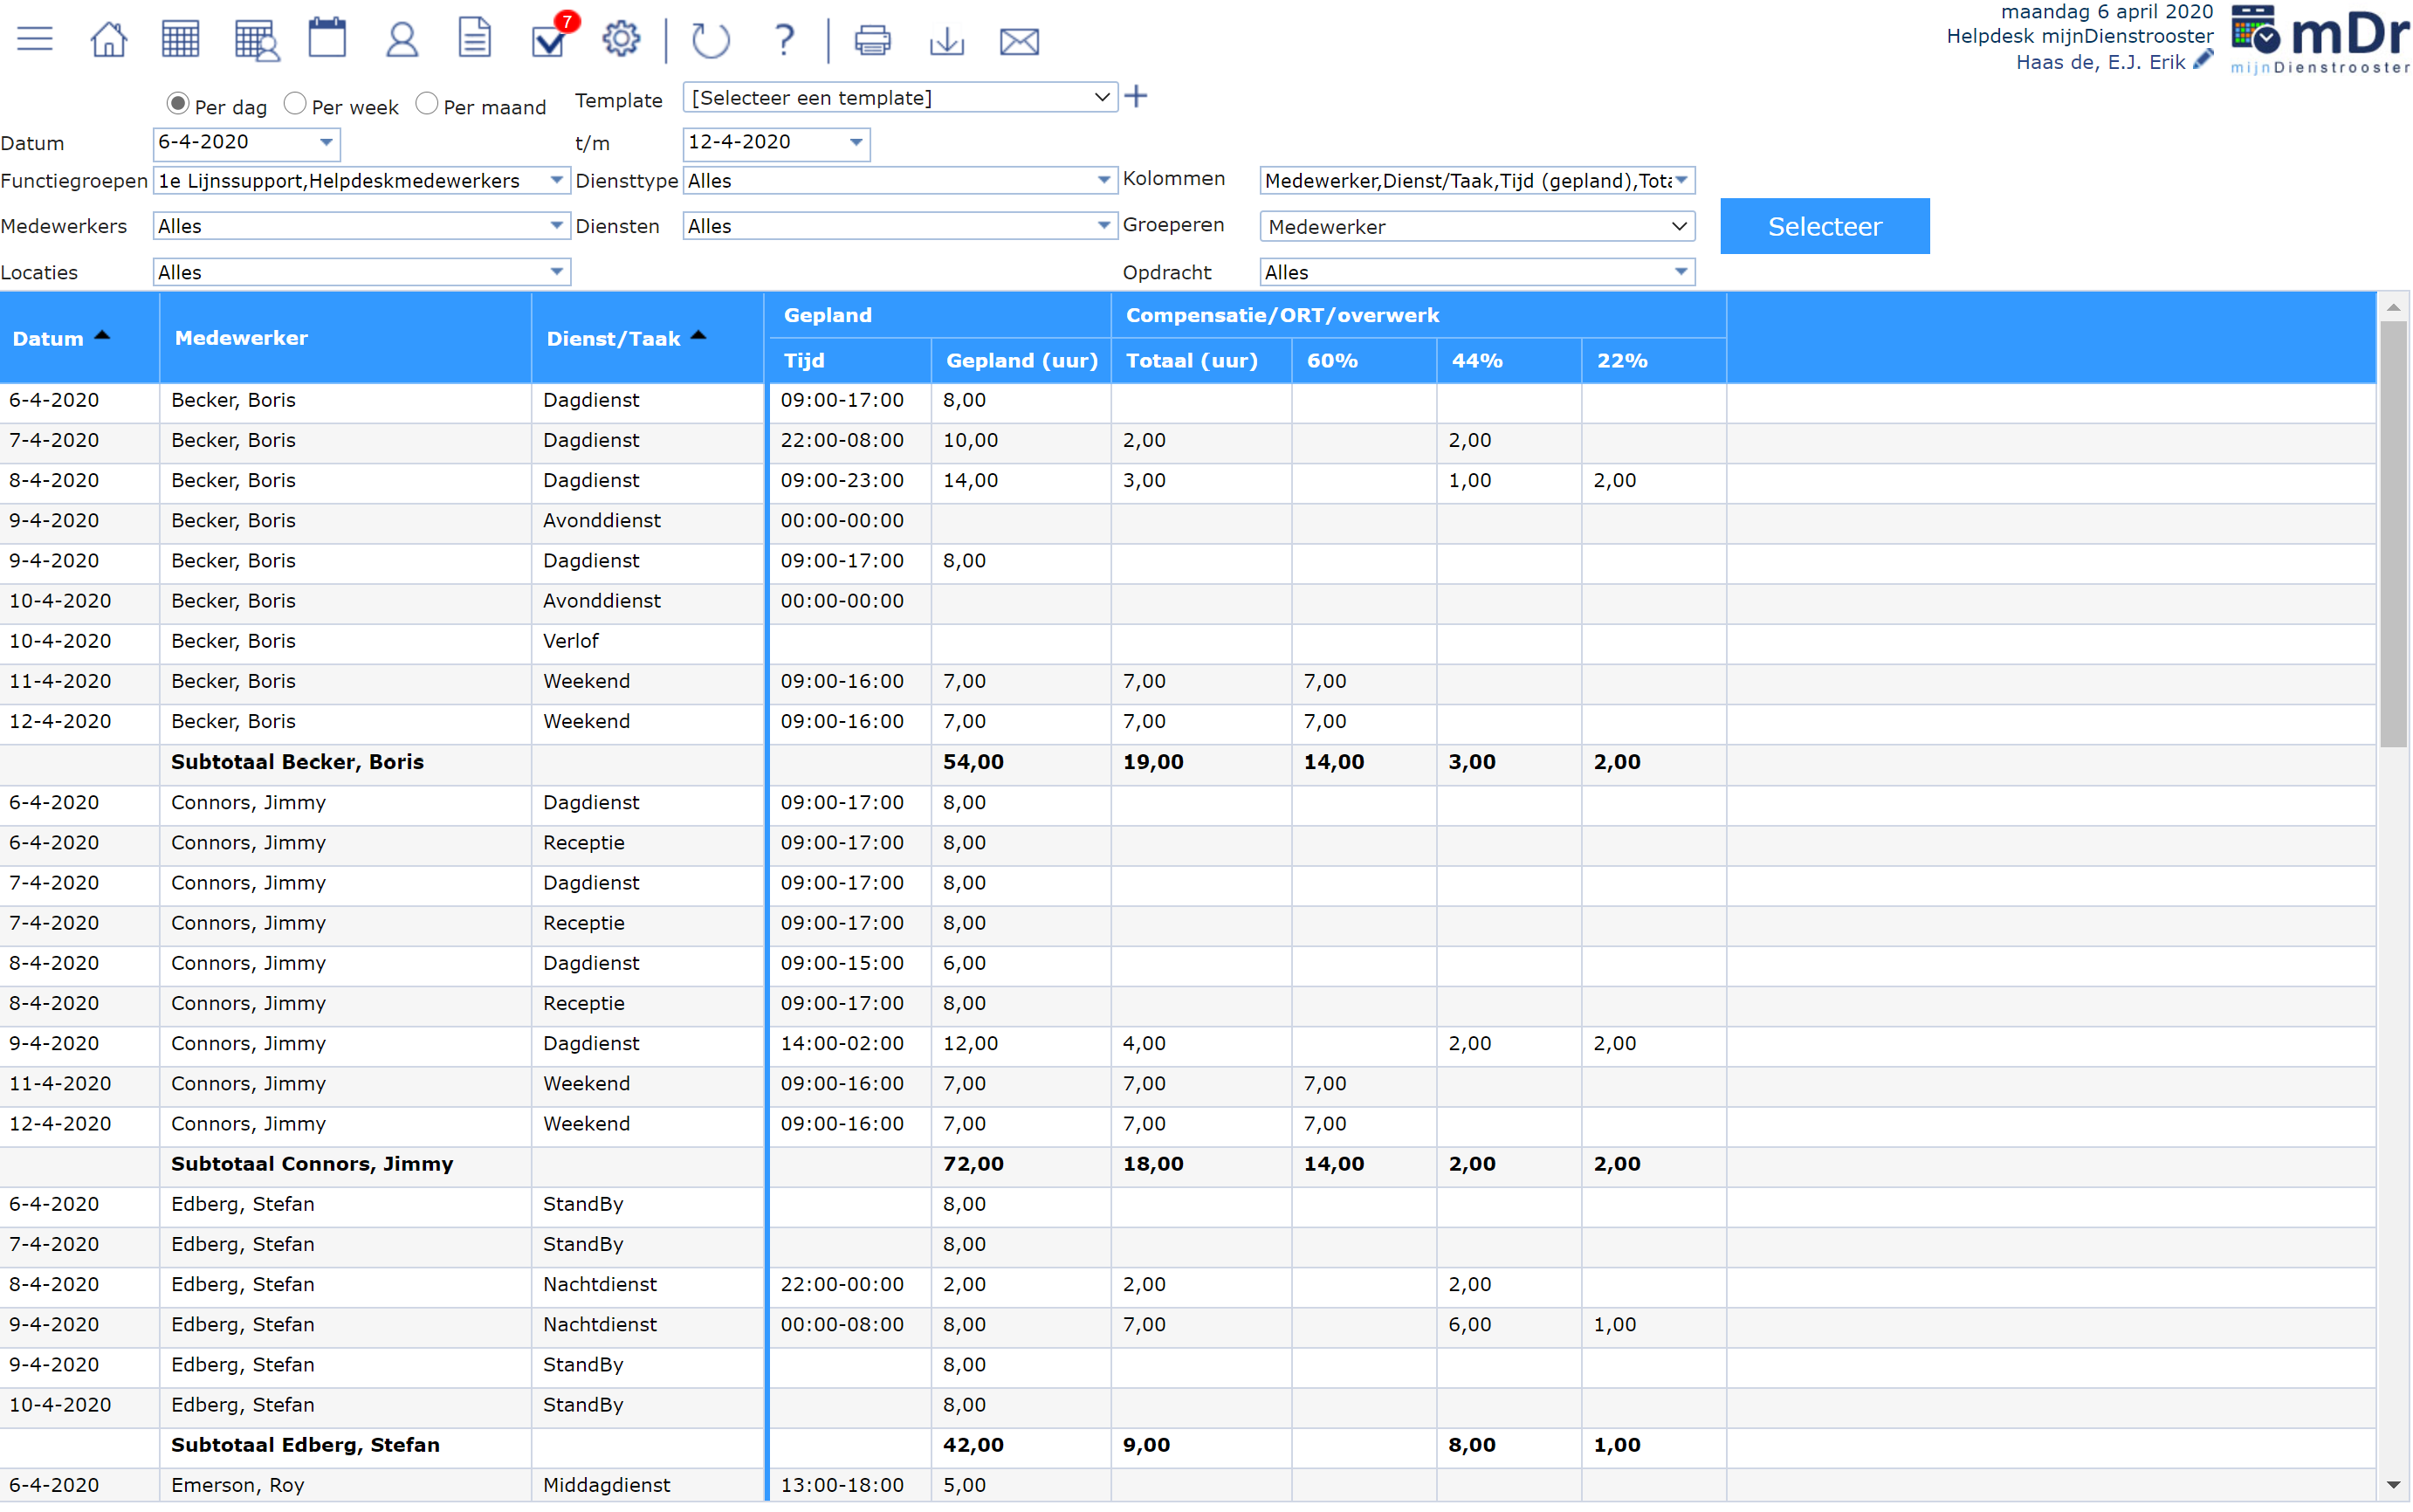Screen dimensions: 2413x1512
Task: Open the Groeperen dropdown
Action: pyautogui.click(x=1477, y=227)
